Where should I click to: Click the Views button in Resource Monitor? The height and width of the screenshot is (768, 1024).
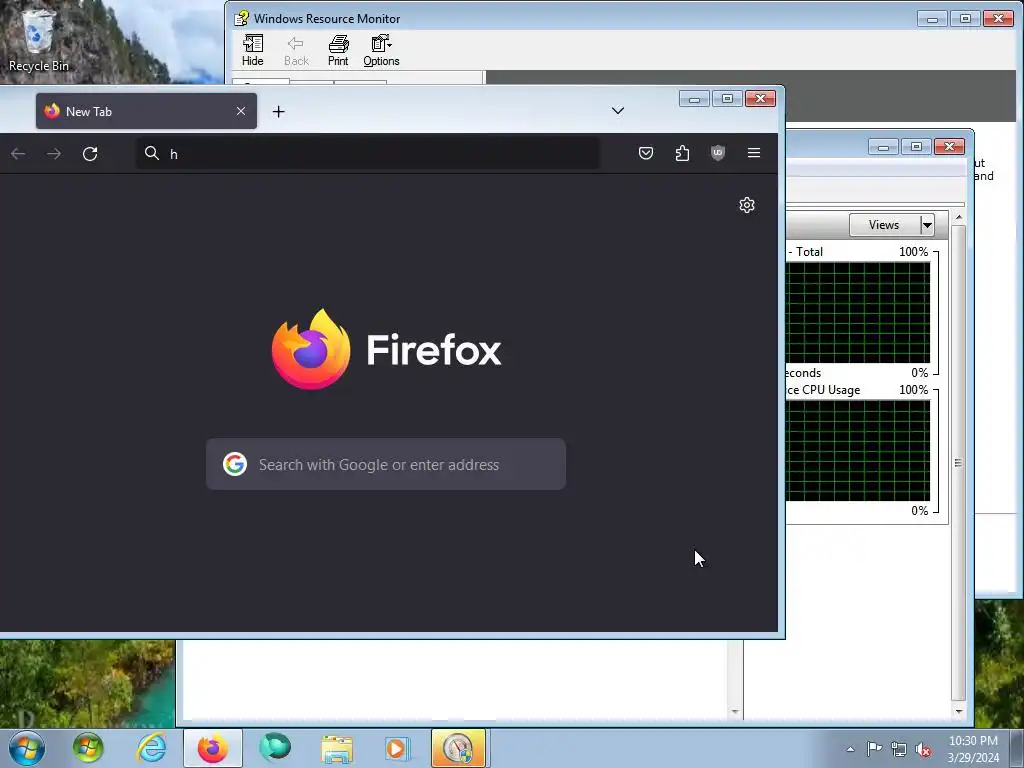point(884,225)
